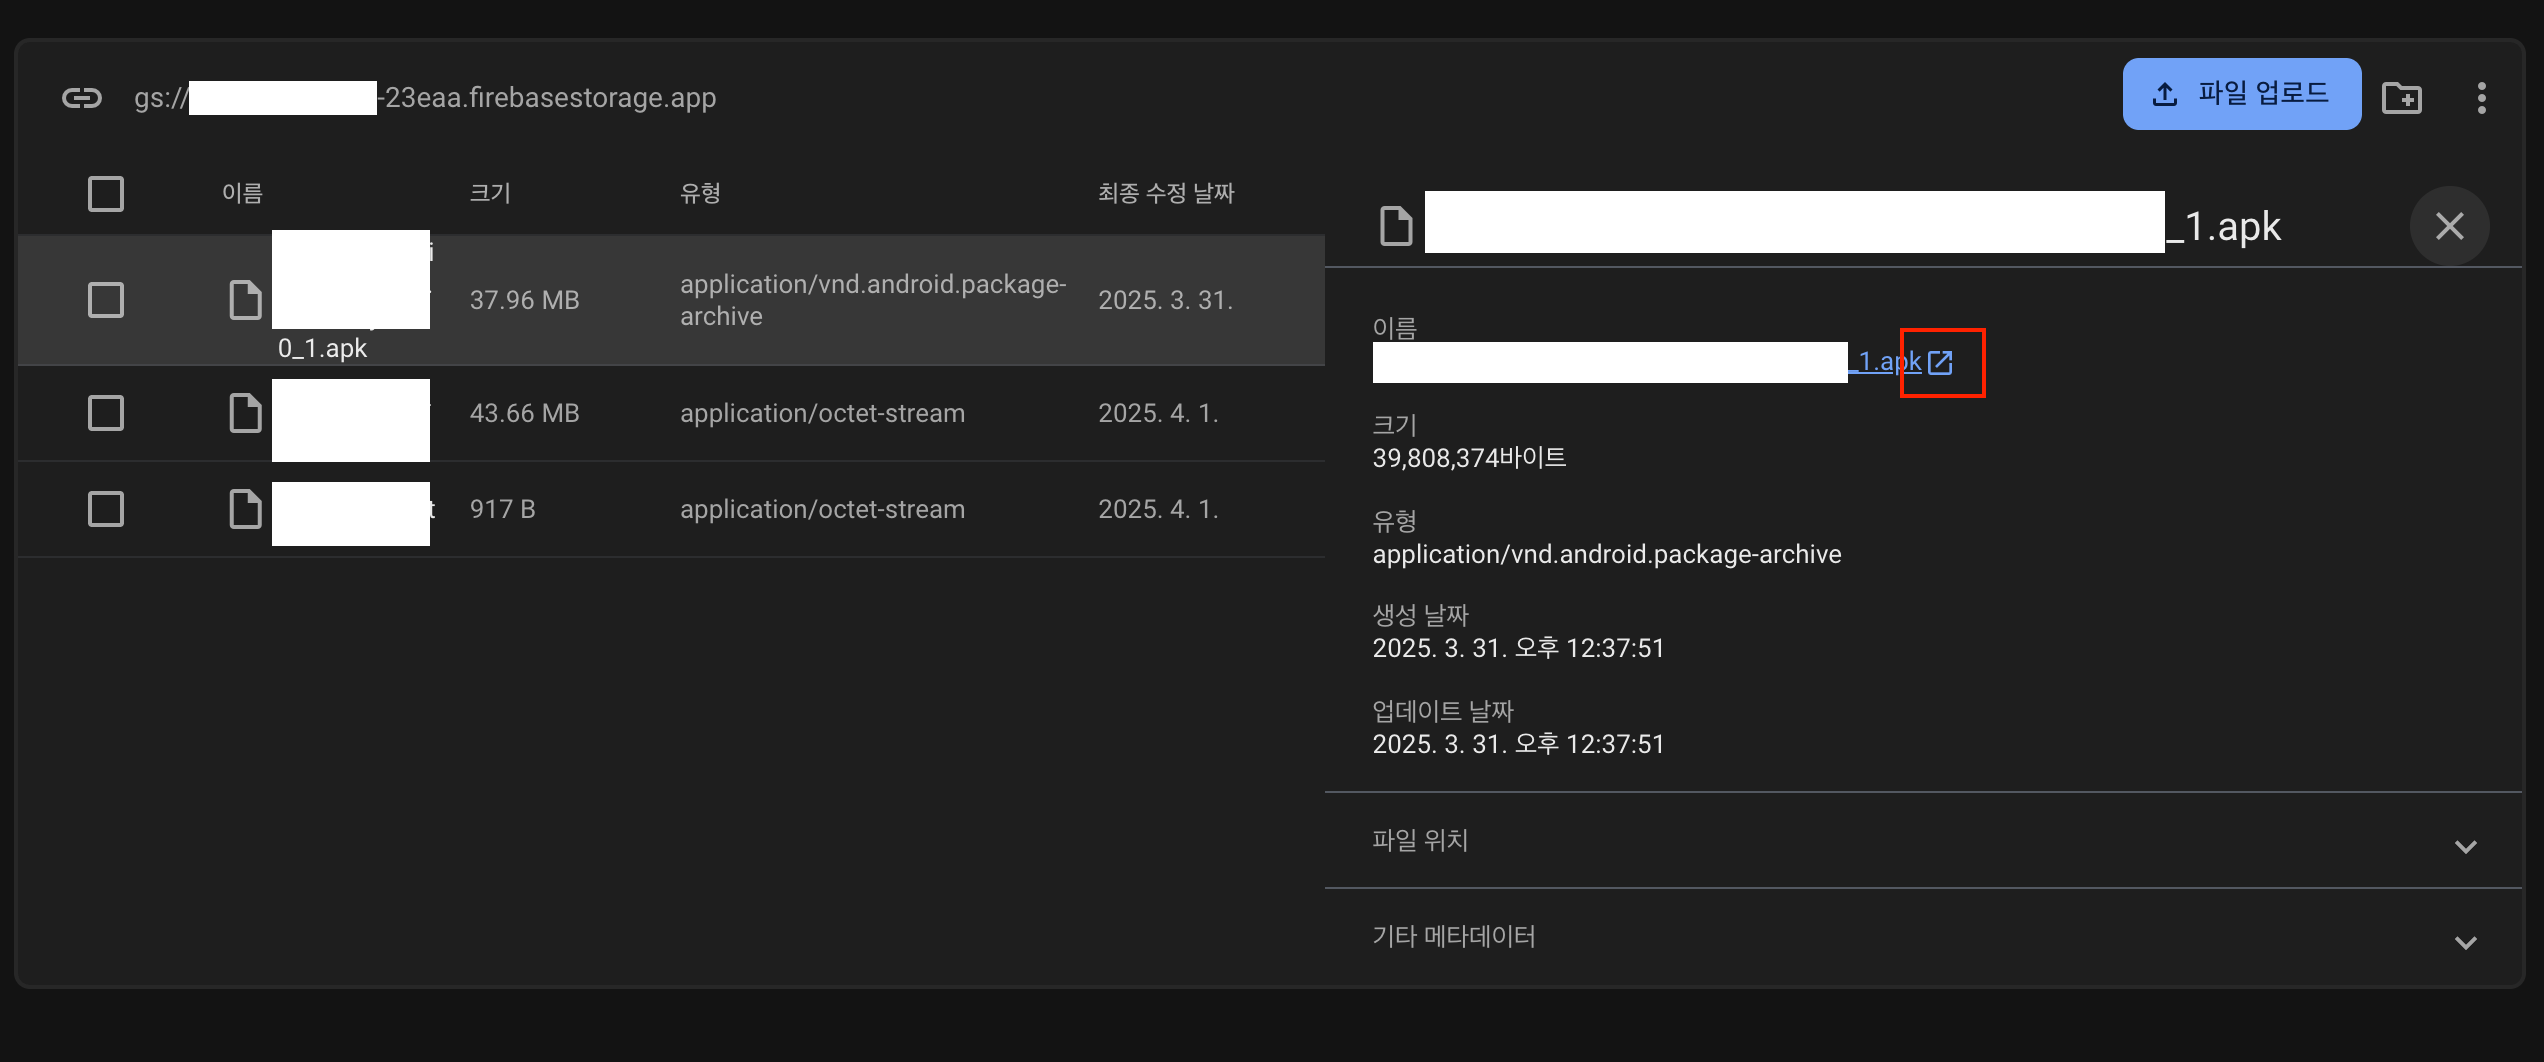The image size is (2544, 1062).
Task: Sort by the 크기 column header
Action: 490,193
